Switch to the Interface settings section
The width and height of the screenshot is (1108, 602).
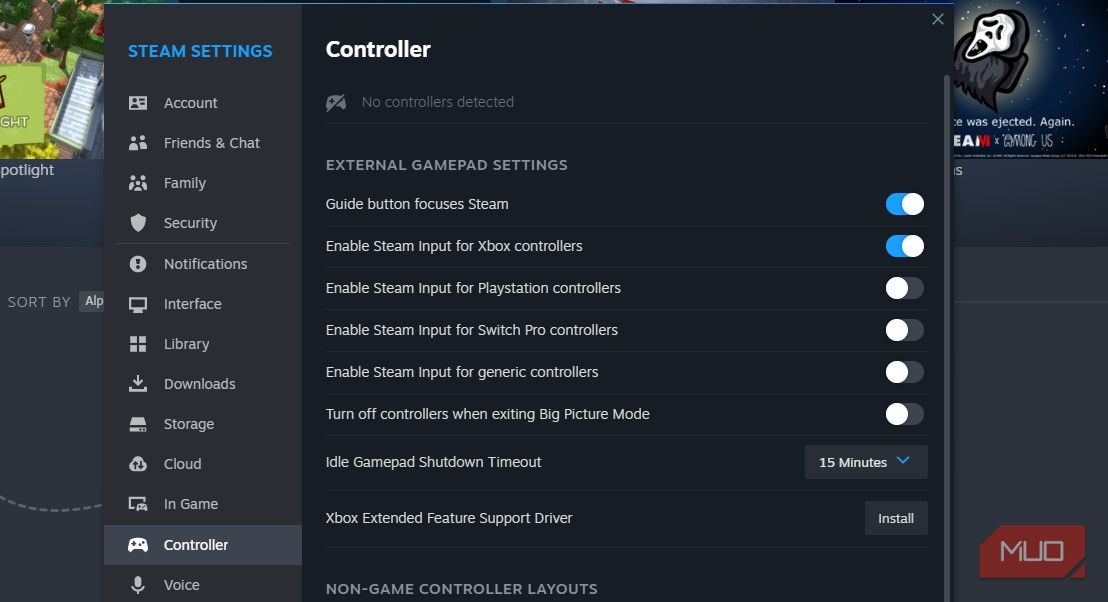click(192, 303)
